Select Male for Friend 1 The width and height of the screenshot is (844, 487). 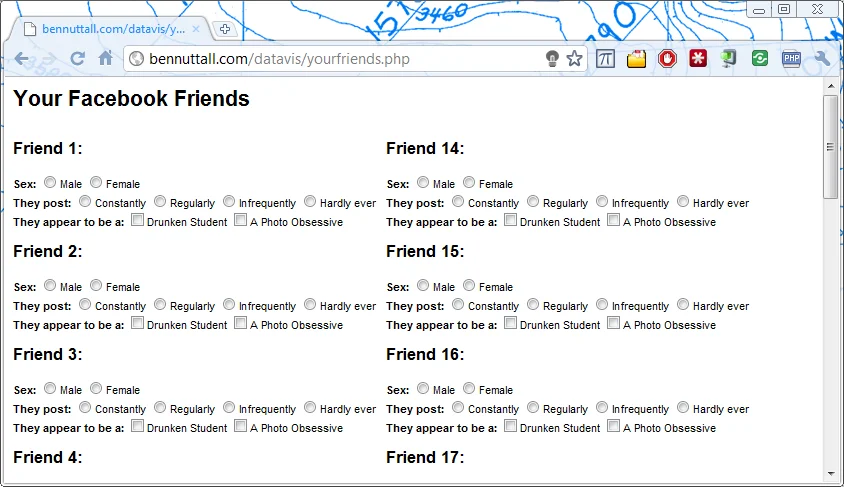point(50,182)
